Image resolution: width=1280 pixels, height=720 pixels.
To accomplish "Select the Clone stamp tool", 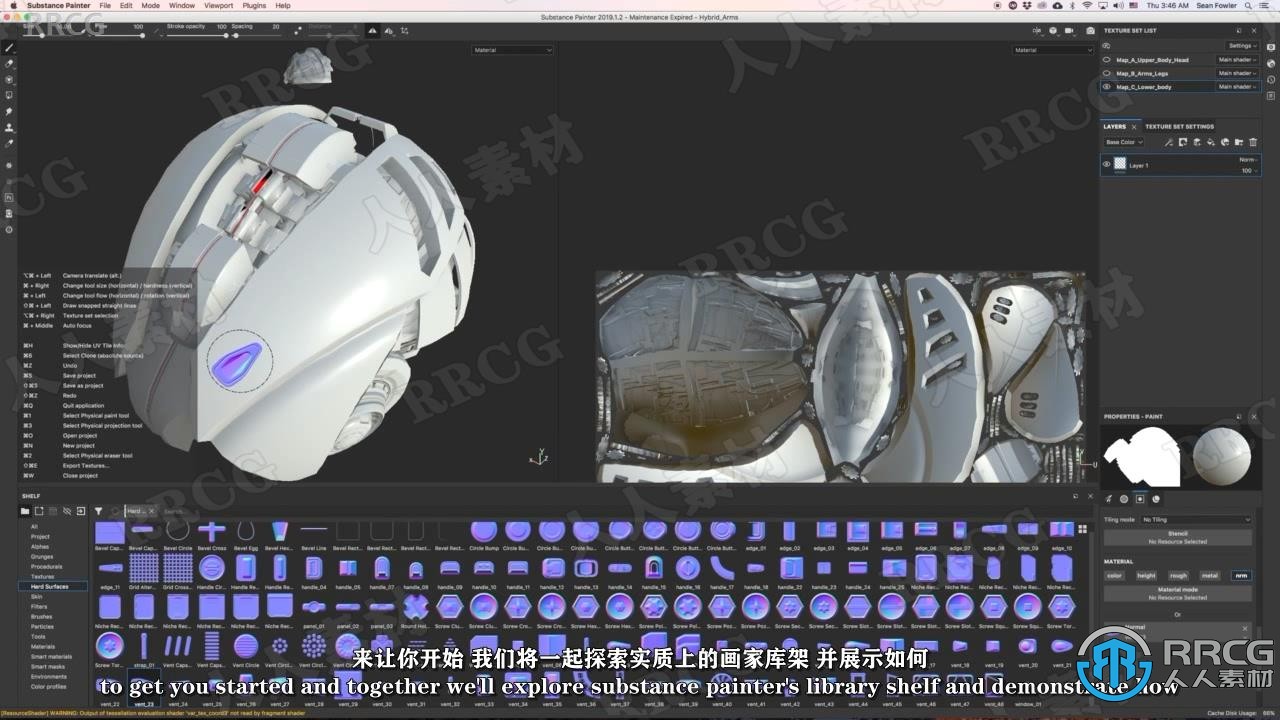I will tap(9, 127).
